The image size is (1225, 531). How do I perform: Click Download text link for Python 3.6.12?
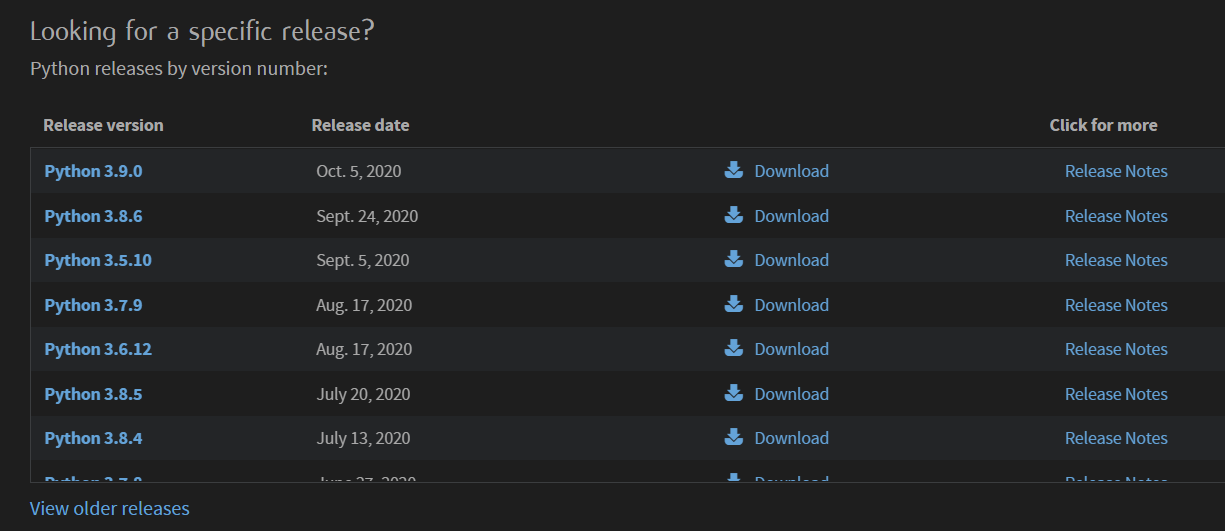pos(792,349)
